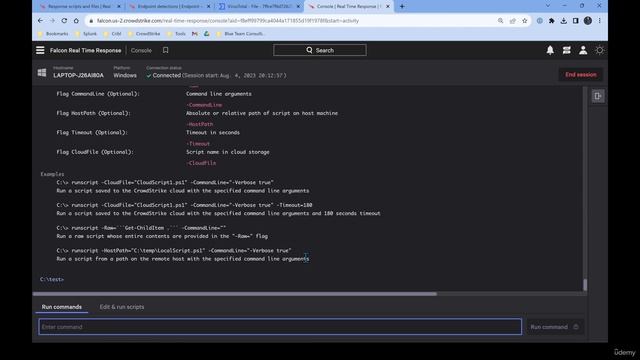Focus the Enter command input field
The height and width of the screenshot is (360, 640).
tap(280, 327)
